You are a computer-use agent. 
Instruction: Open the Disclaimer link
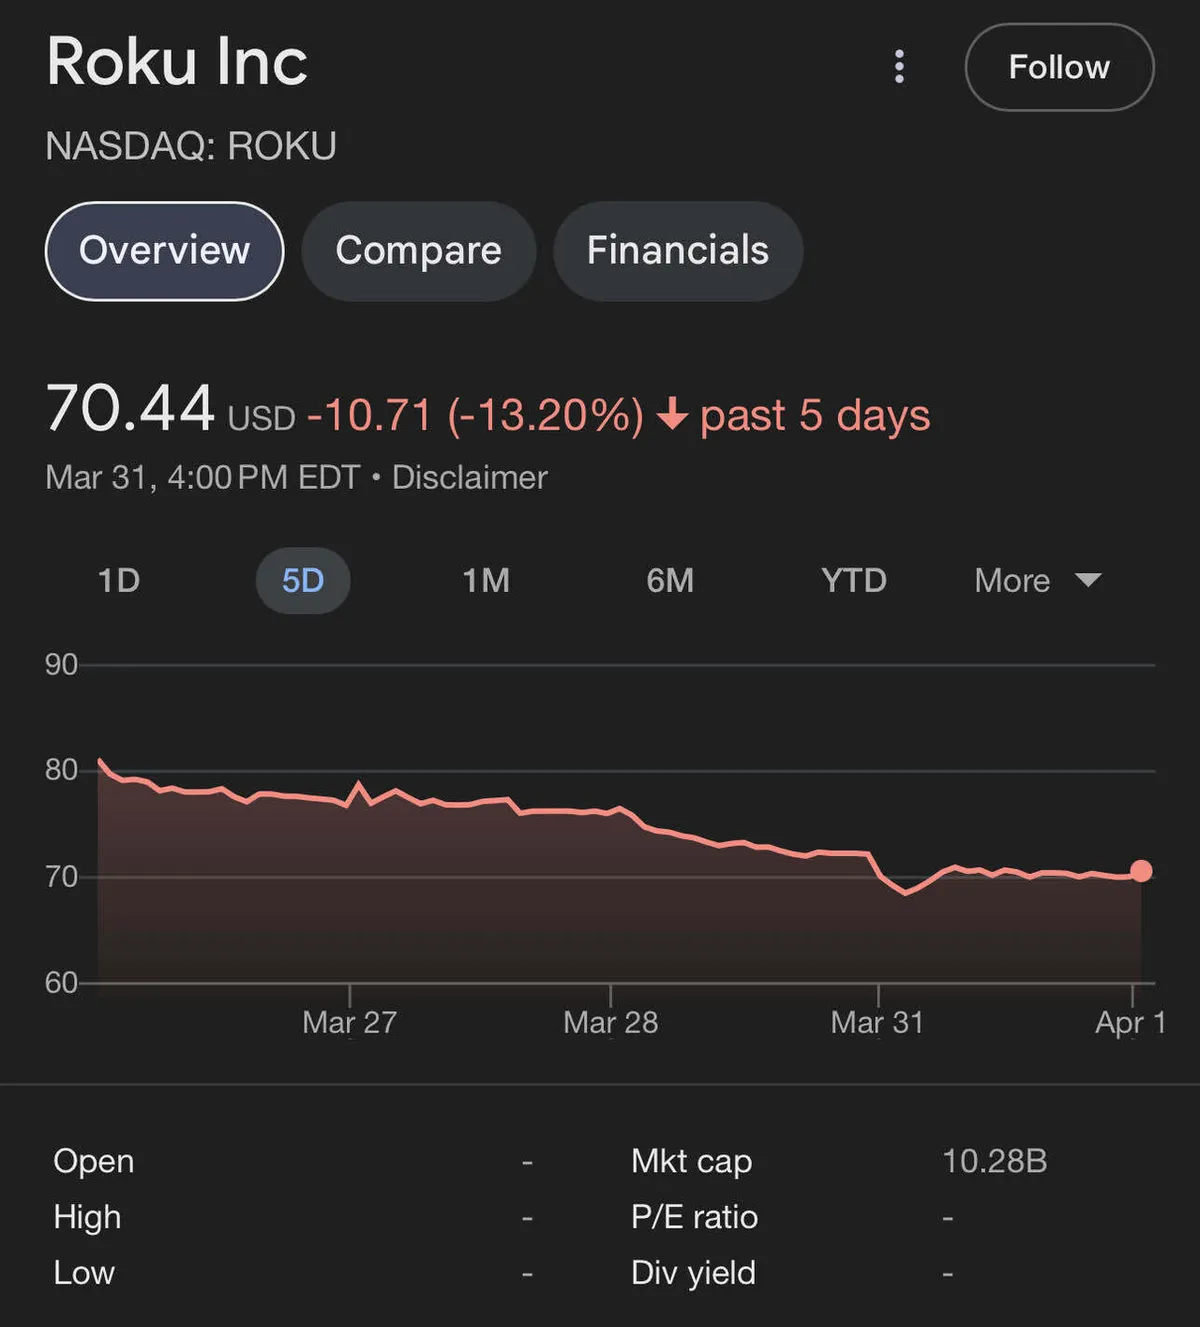tap(469, 478)
